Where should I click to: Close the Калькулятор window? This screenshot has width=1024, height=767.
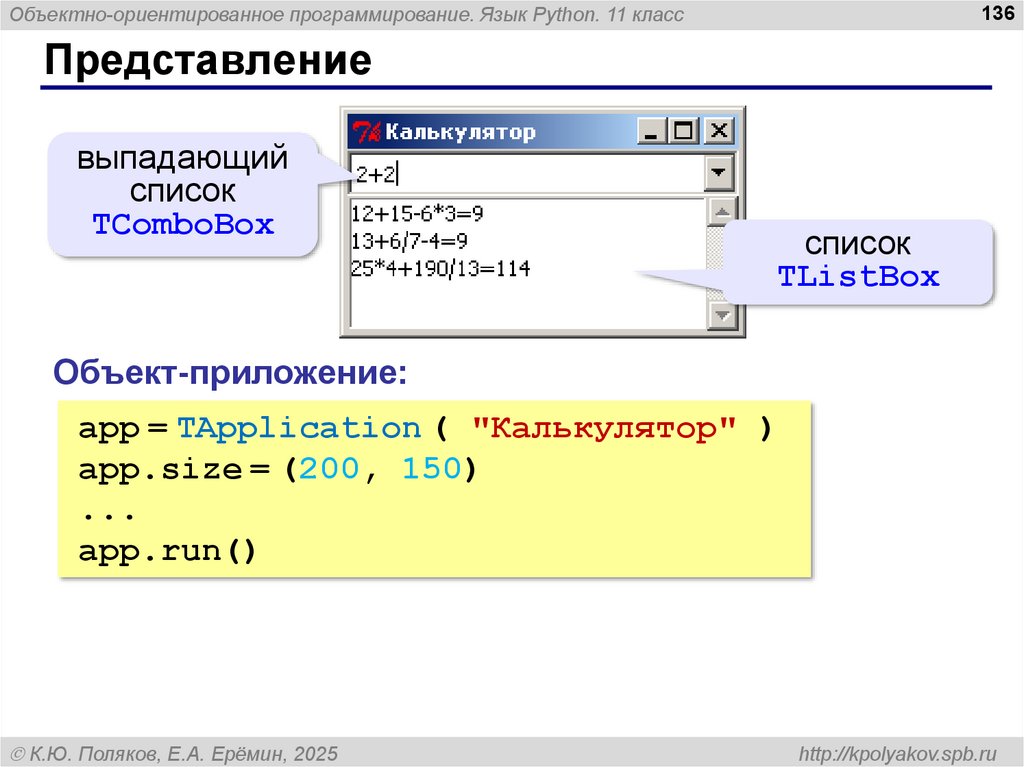click(718, 131)
